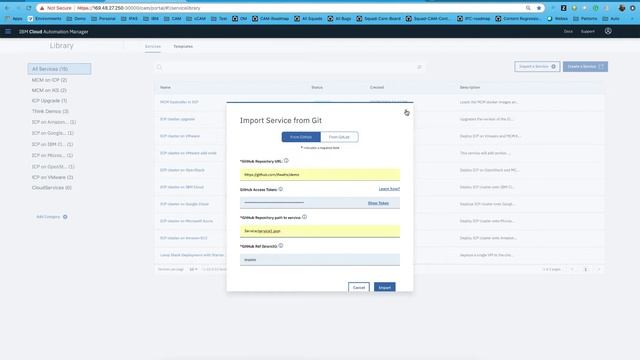Click Create a Service button
Image resolution: width=640 pixels, height=360 pixels.
click(x=585, y=67)
